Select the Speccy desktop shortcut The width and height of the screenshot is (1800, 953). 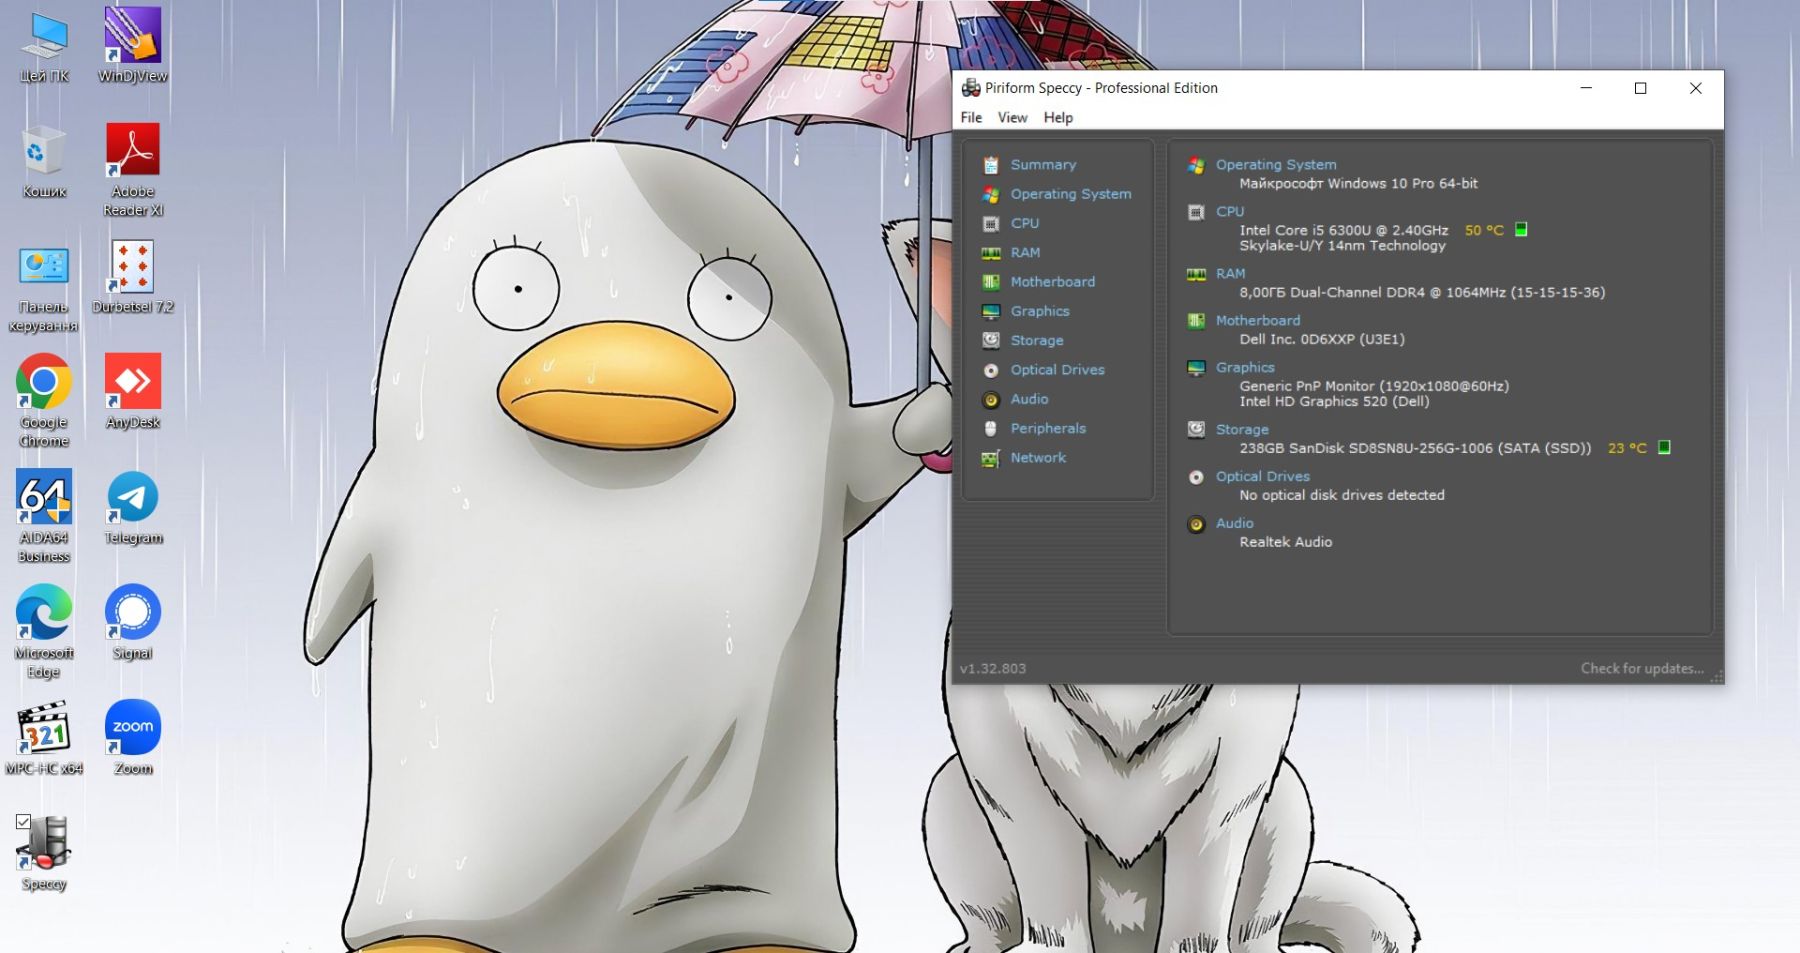pyautogui.click(x=44, y=853)
